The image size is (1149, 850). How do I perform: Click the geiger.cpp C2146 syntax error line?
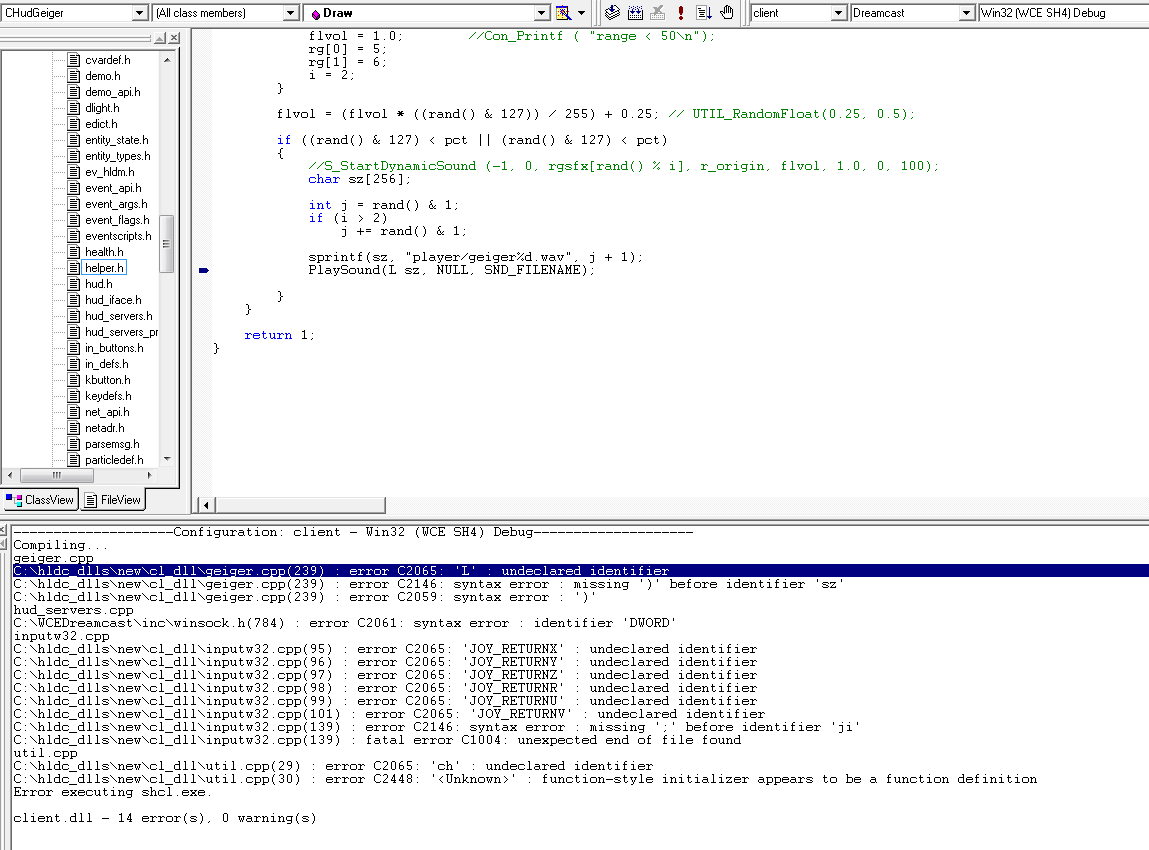tap(429, 584)
